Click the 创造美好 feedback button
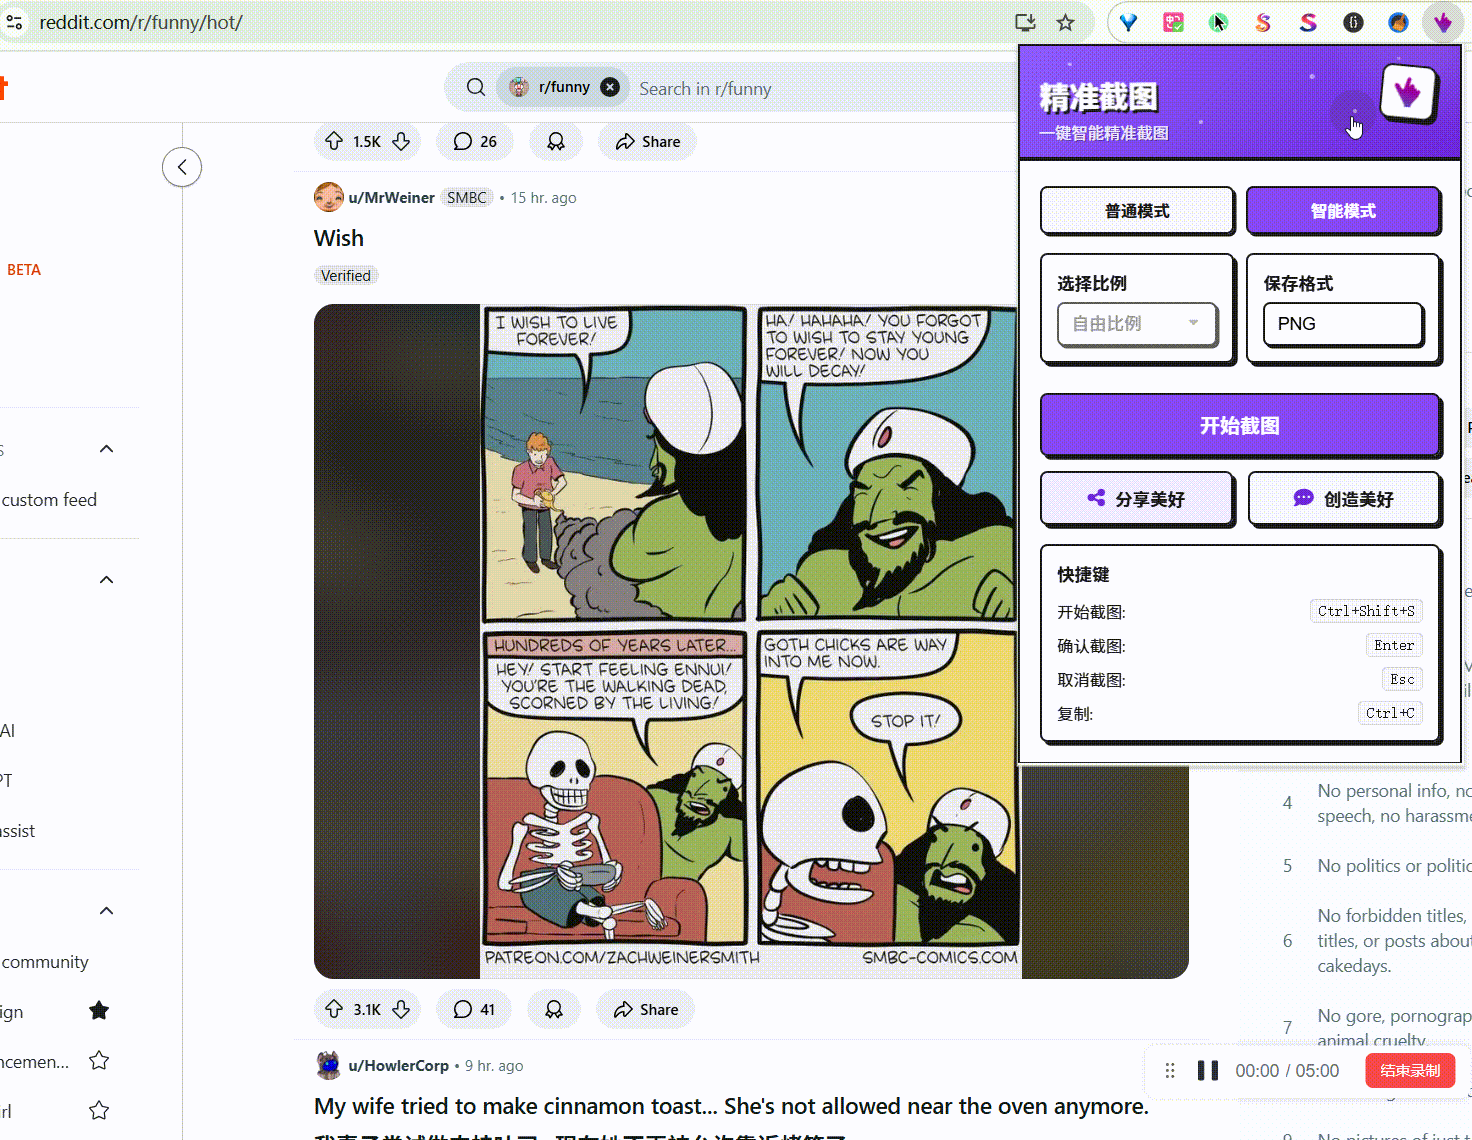Image resolution: width=1472 pixels, height=1140 pixels. point(1344,499)
